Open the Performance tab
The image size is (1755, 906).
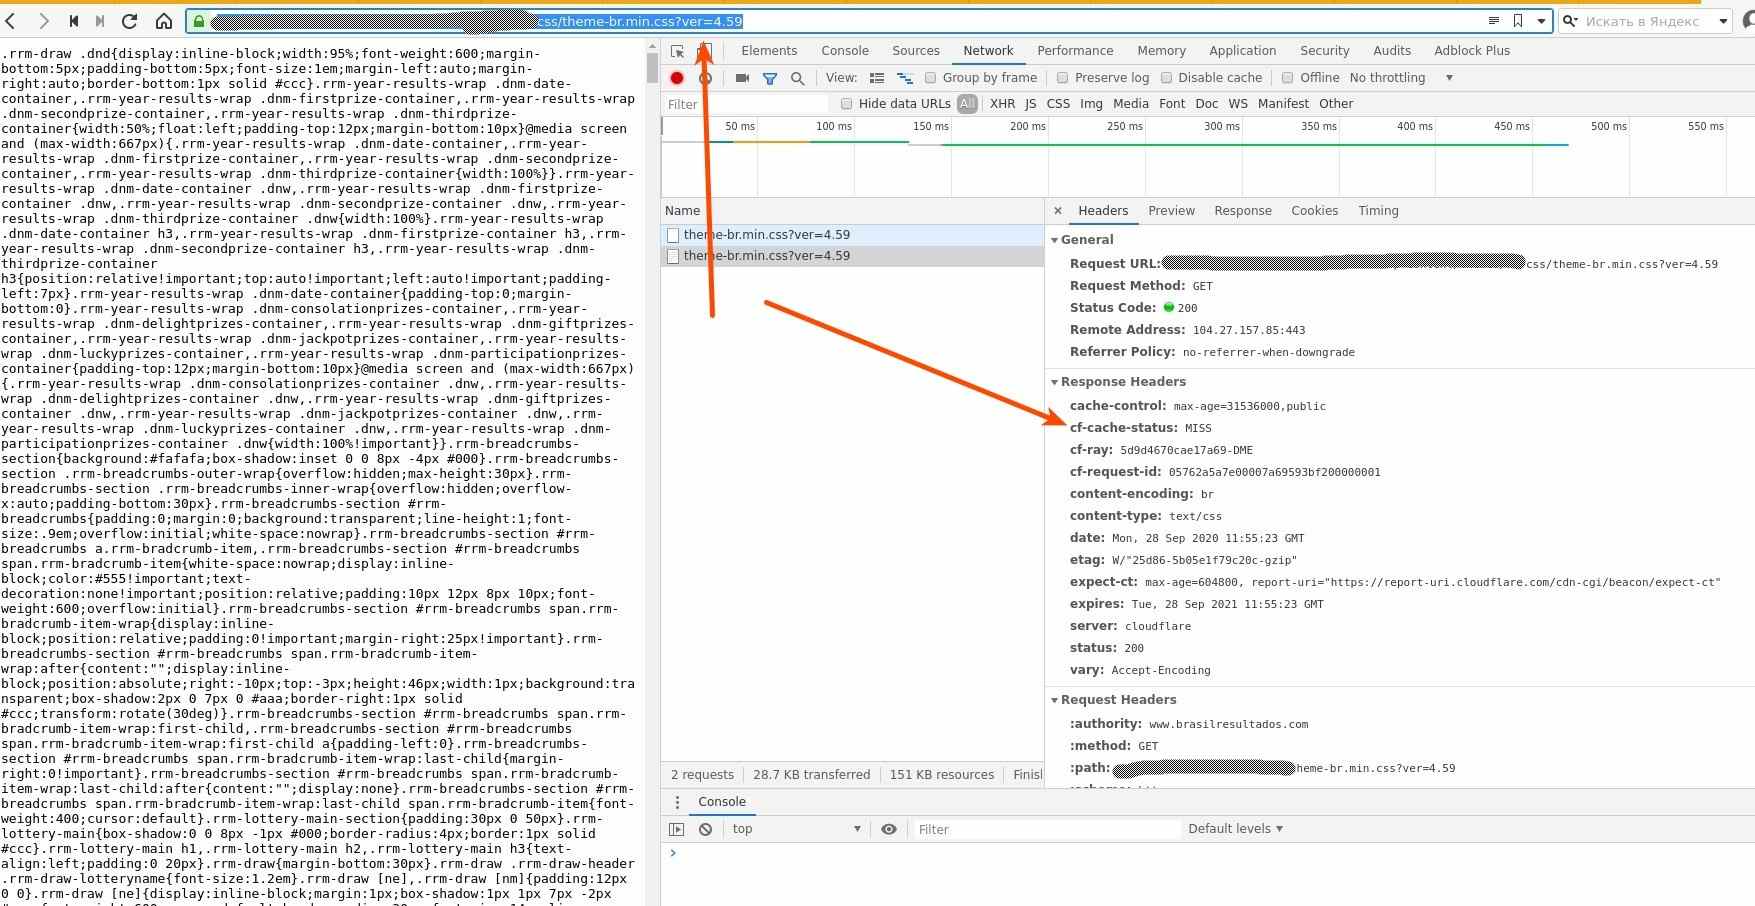pos(1075,51)
